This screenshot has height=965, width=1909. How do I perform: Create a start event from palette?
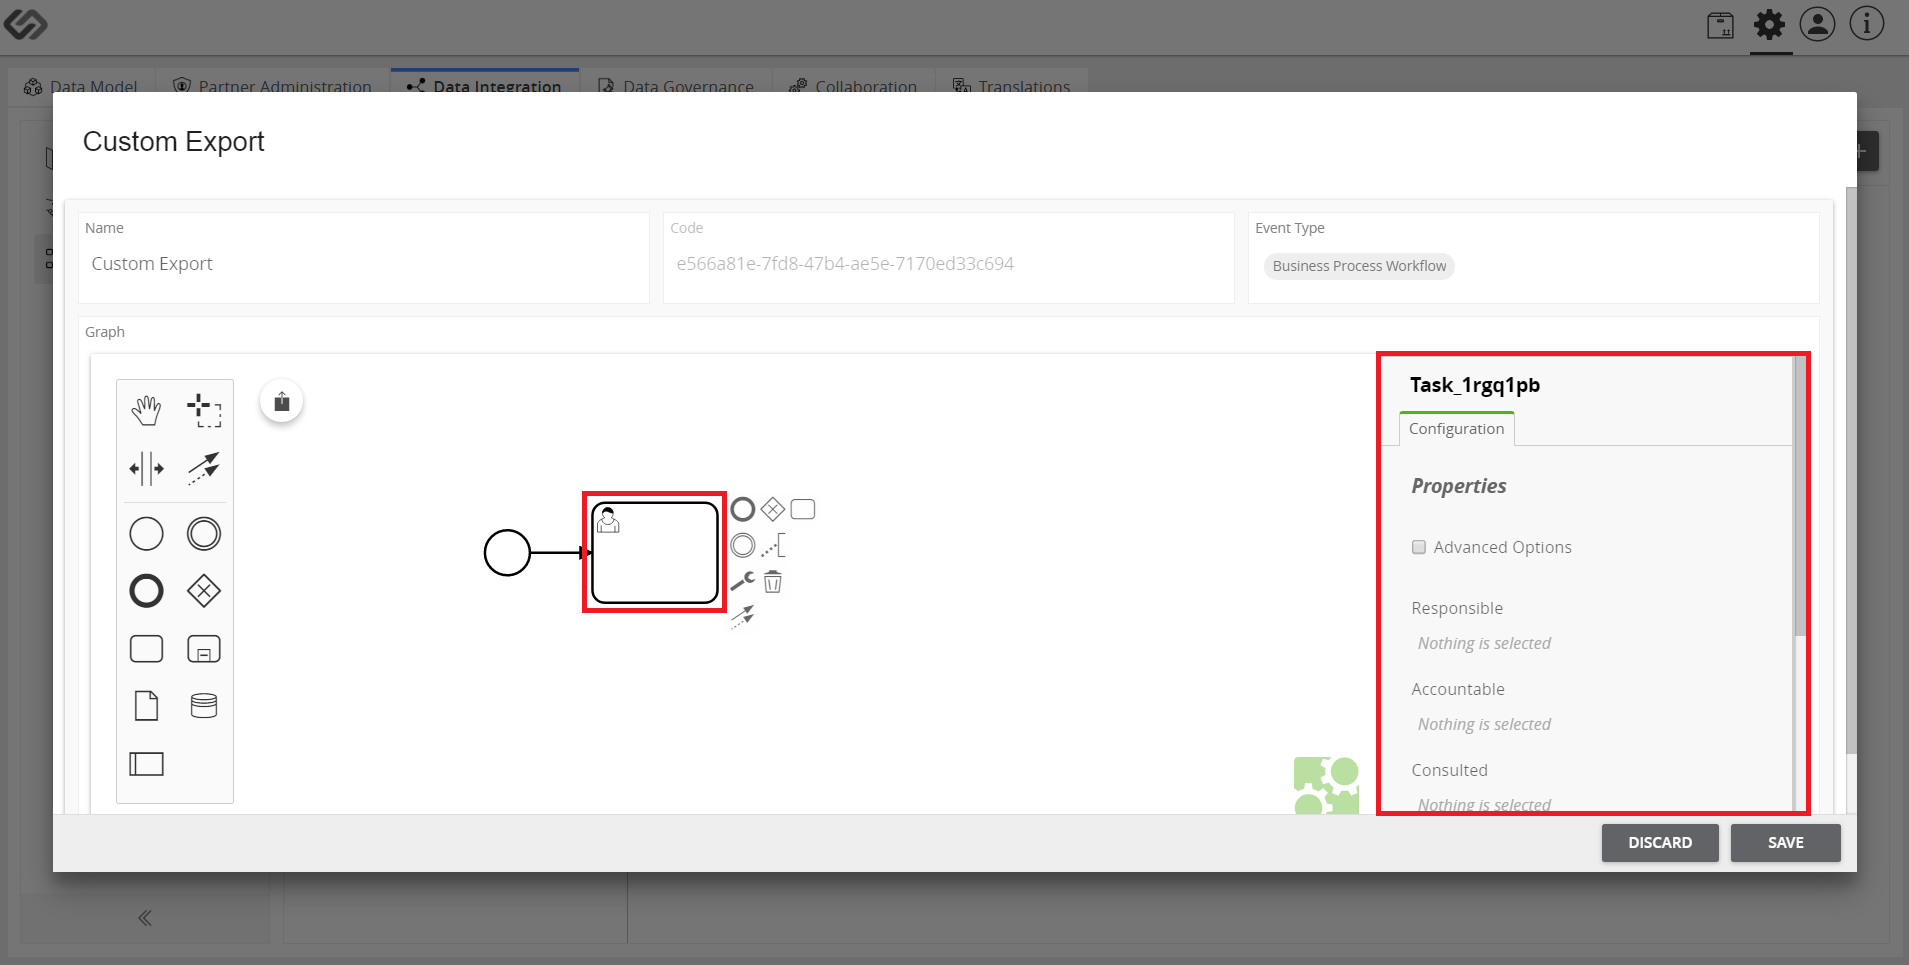point(146,534)
